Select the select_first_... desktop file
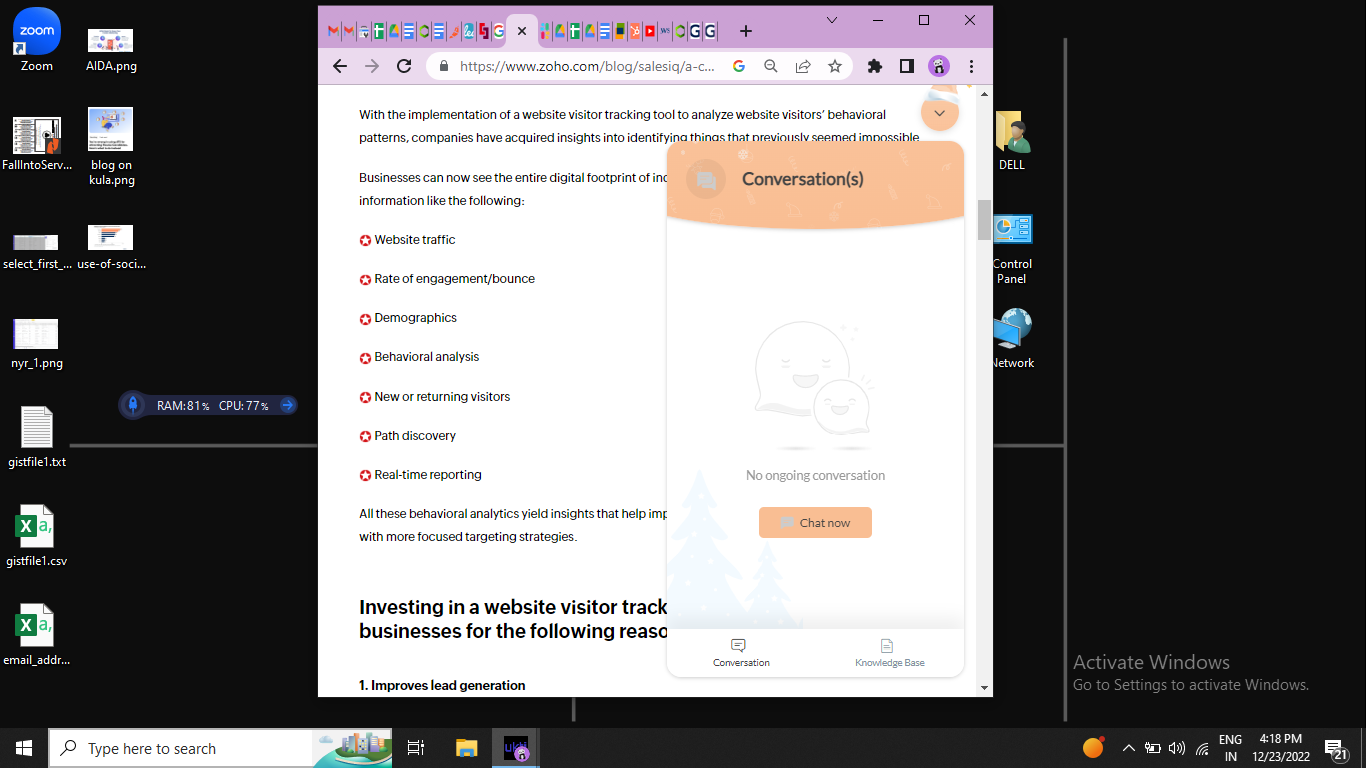The width and height of the screenshot is (1366, 768). [37, 250]
